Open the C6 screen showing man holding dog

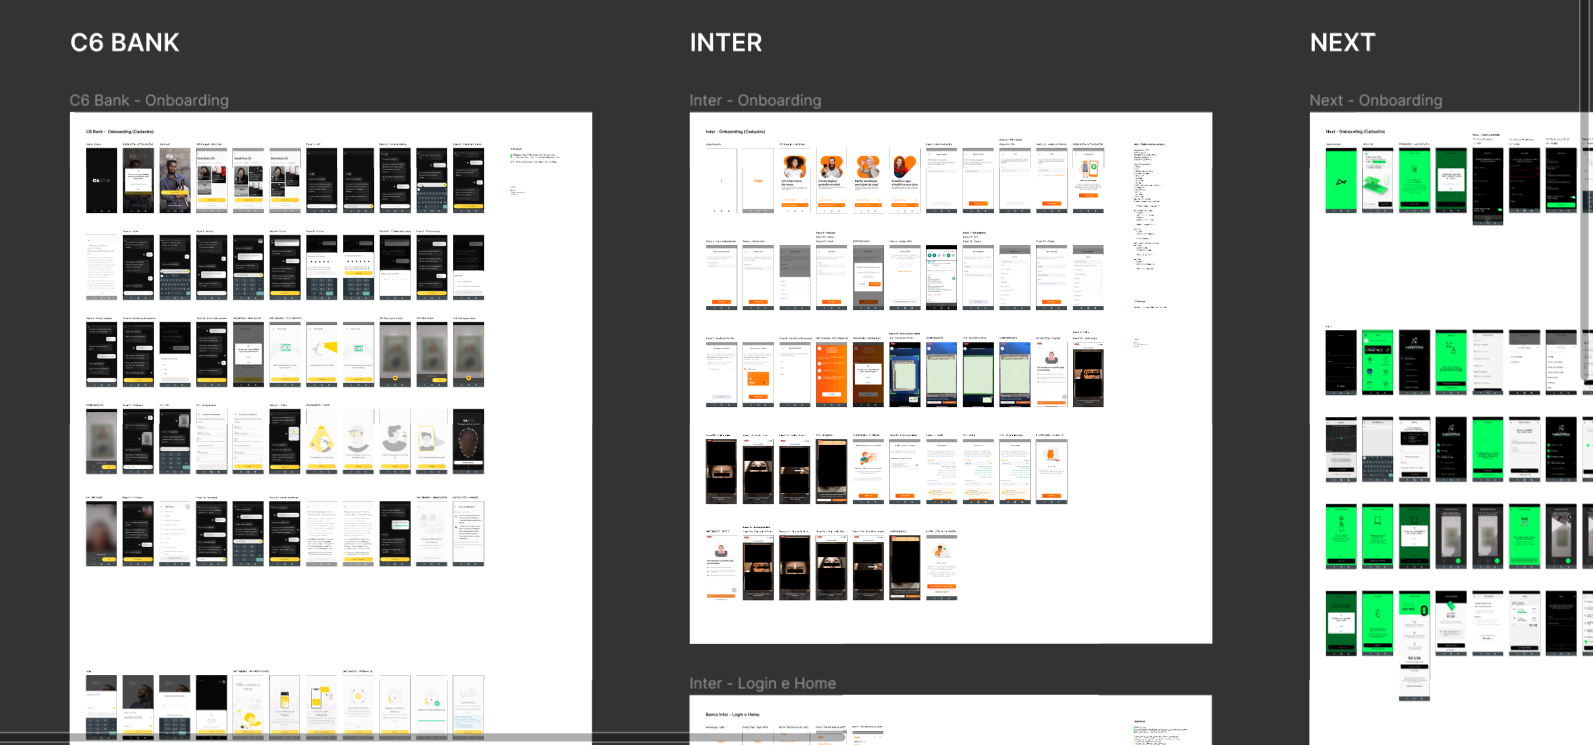[x=175, y=180]
